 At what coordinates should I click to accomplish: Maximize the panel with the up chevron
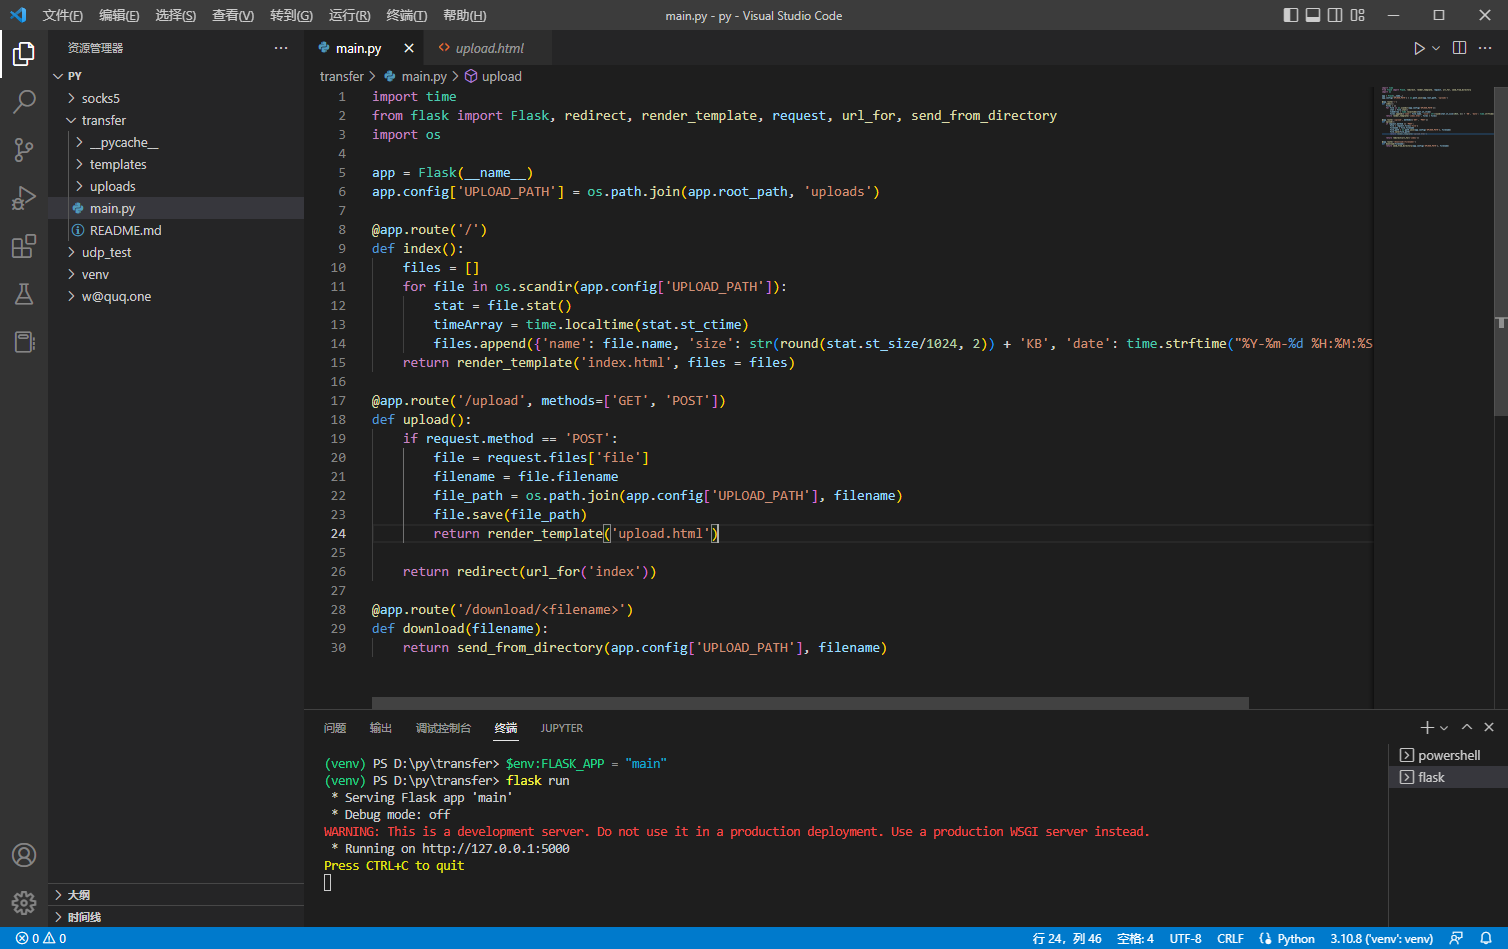1467,727
